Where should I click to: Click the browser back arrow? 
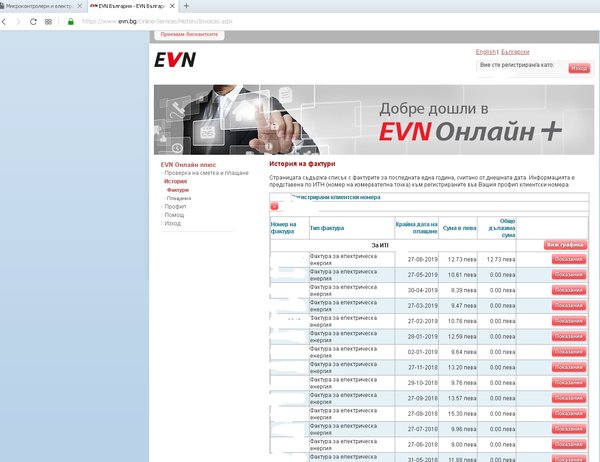[x=4, y=22]
